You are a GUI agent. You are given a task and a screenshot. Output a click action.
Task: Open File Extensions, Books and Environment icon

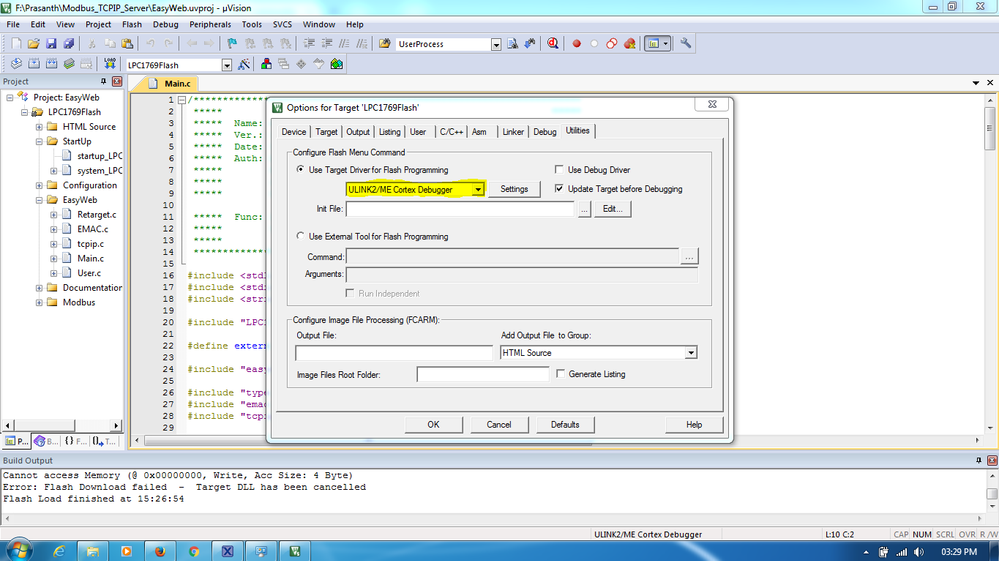click(x=266, y=64)
